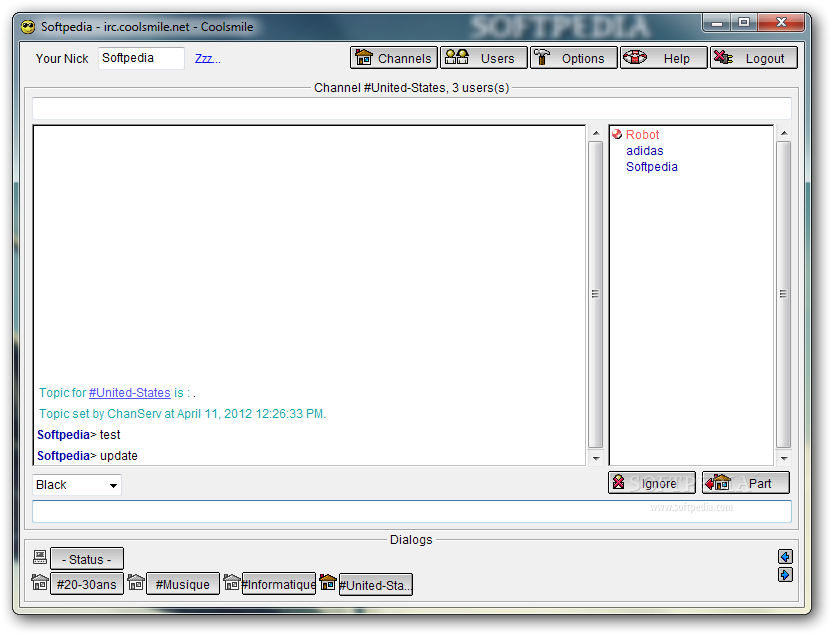
Task: Click the user list scrollbar thumb
Action: coord(784,294)
